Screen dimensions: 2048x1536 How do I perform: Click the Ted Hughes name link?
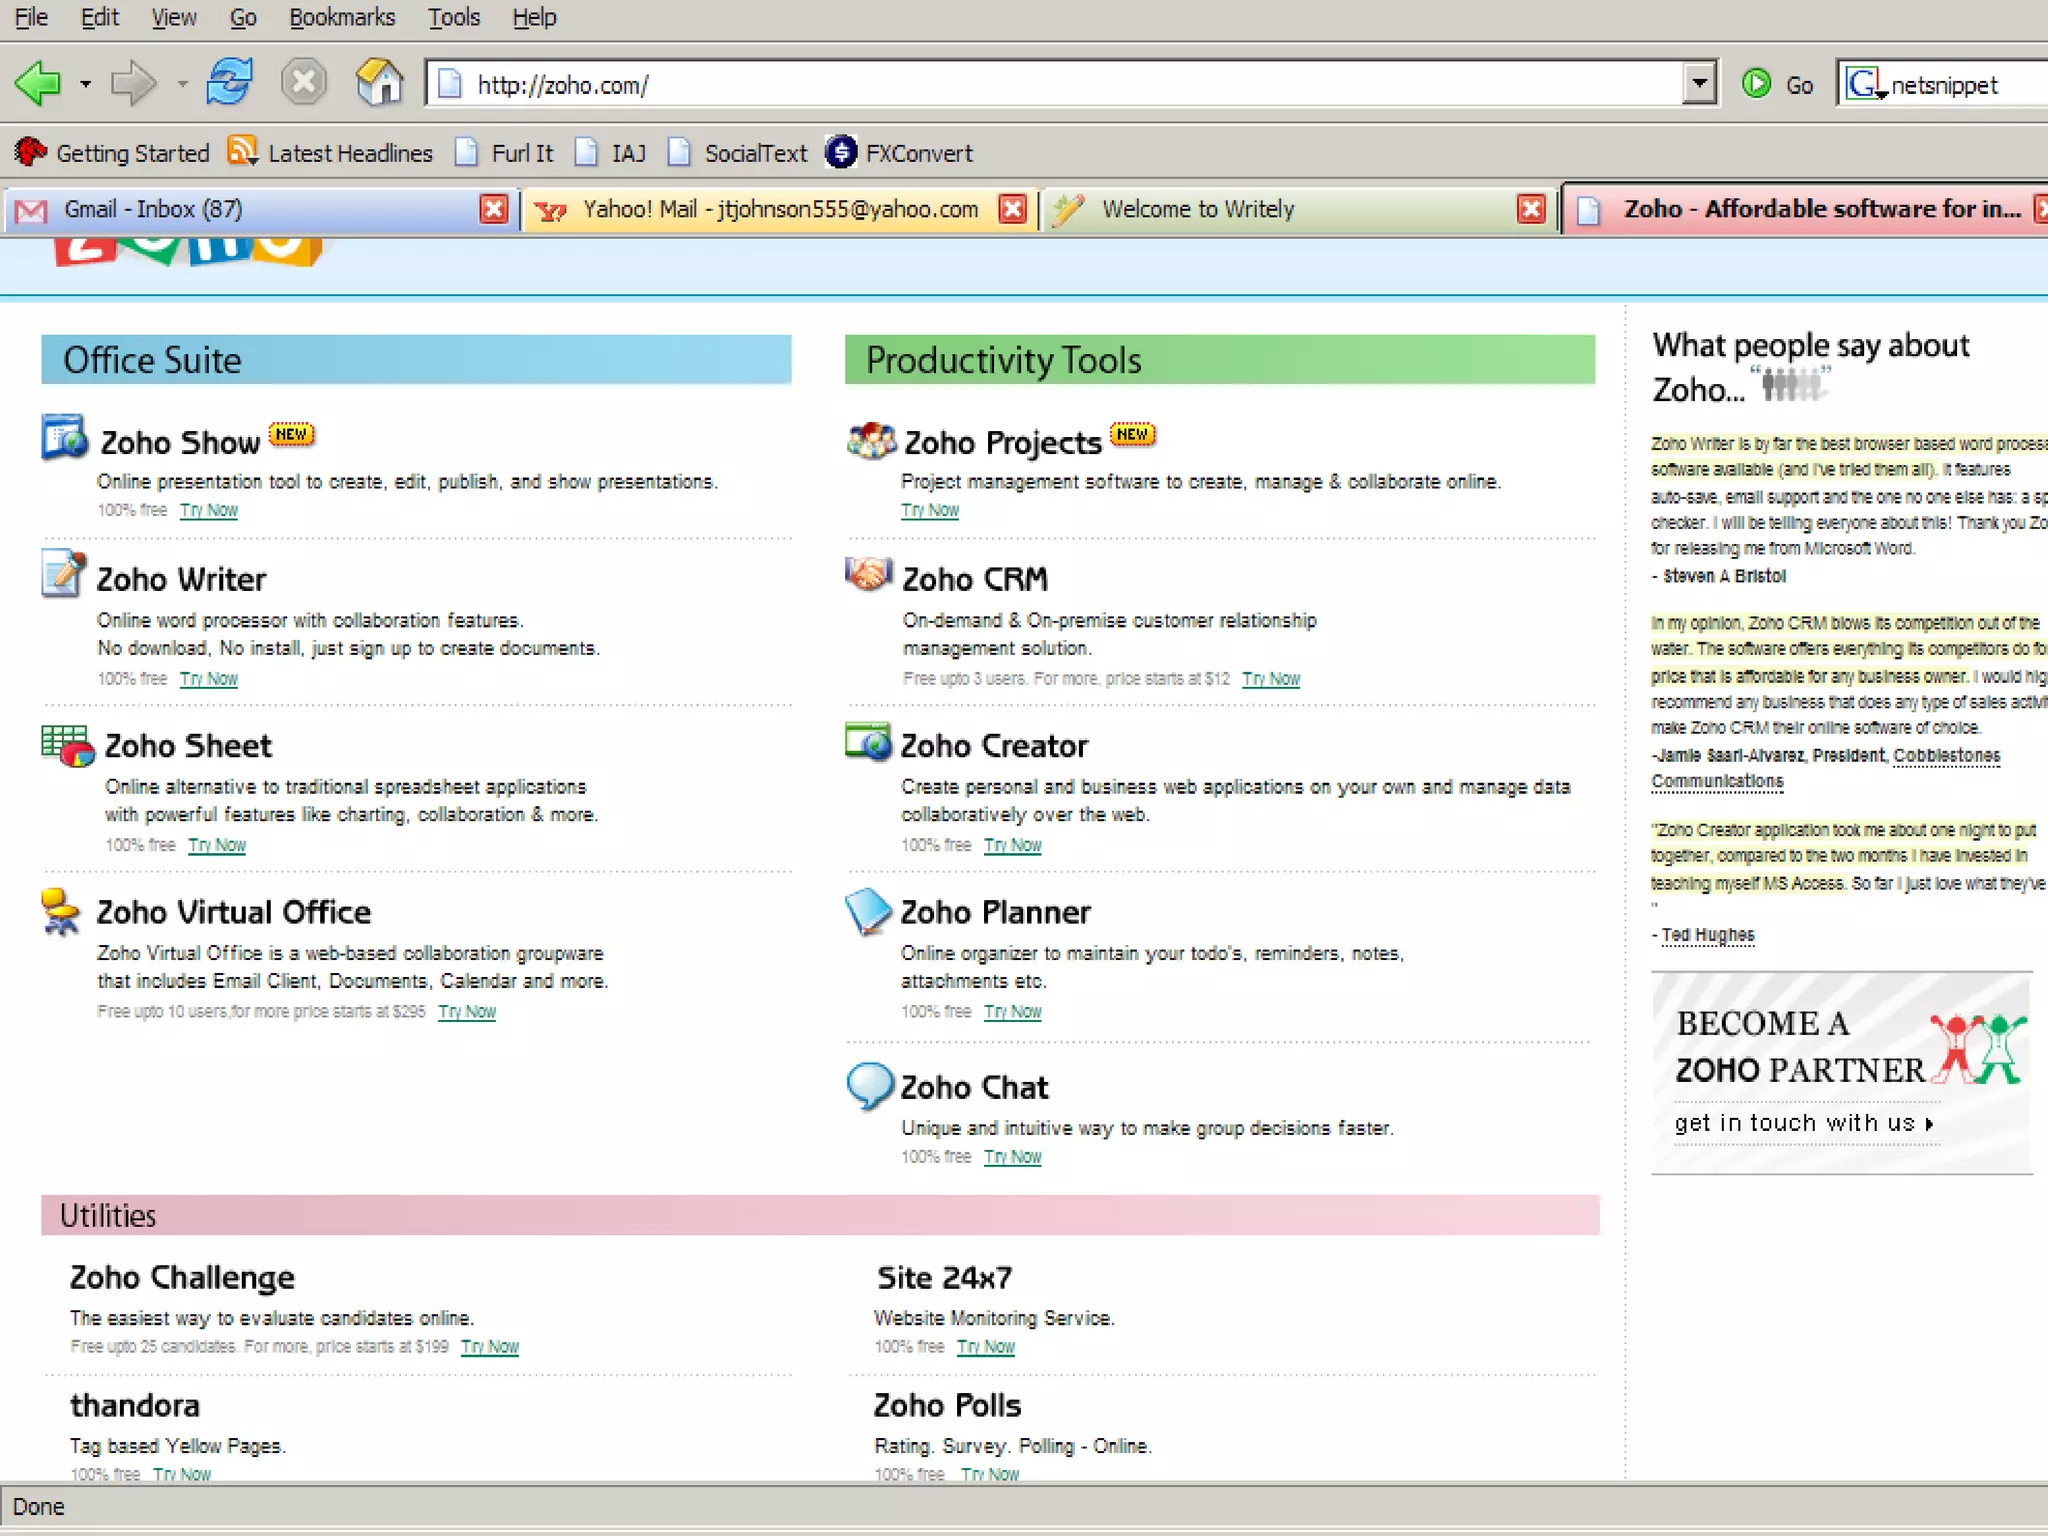(1708, 935)
